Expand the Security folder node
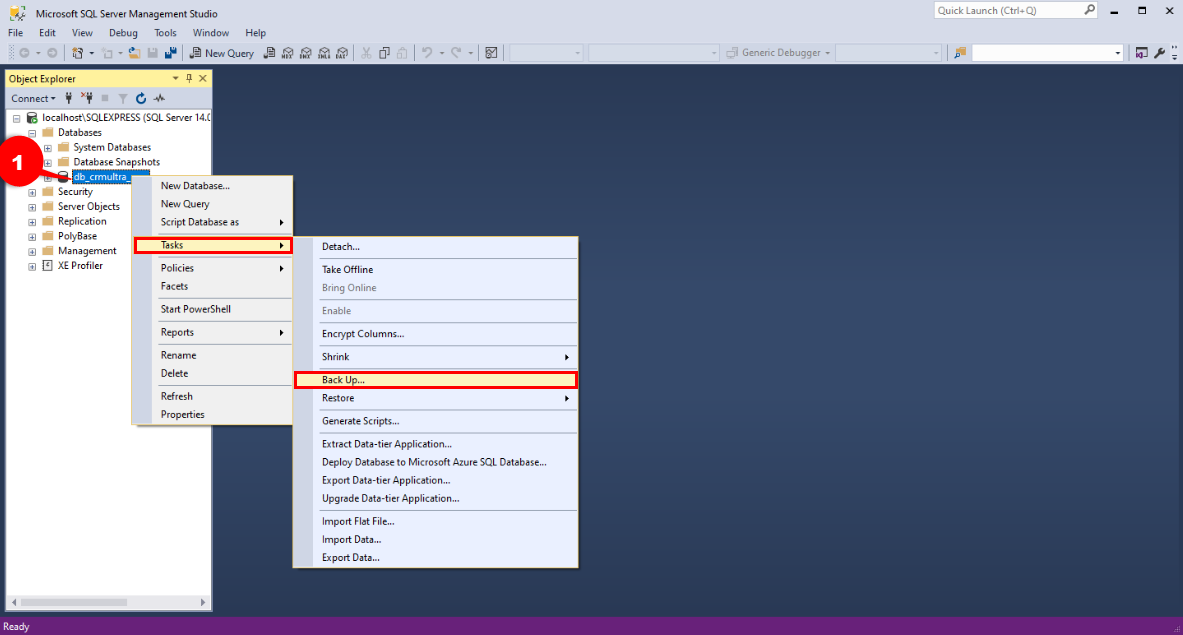 tap(32, 192)
